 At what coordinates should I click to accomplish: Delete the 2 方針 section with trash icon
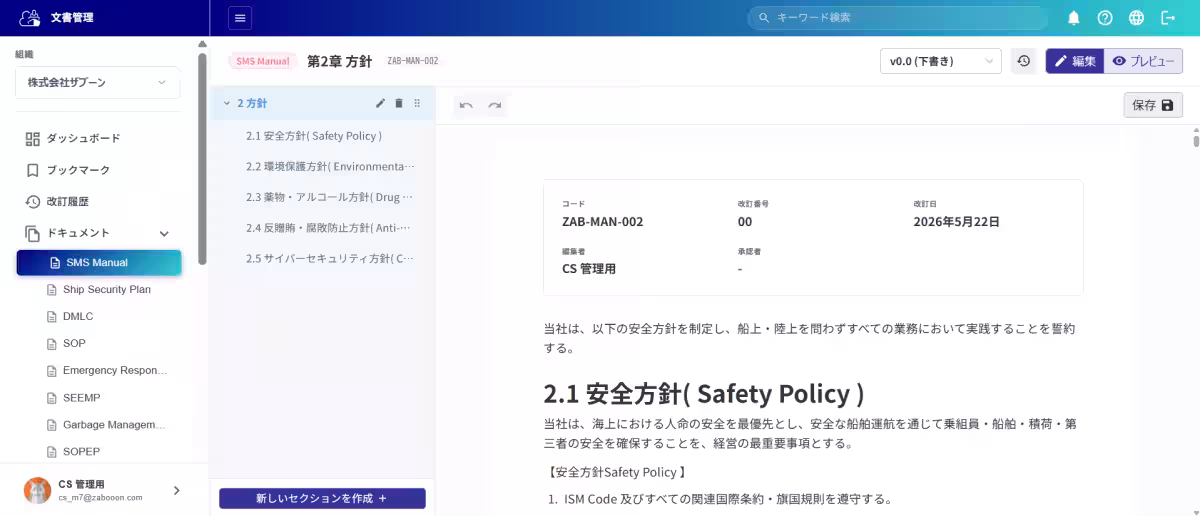(x=399, y=103)
